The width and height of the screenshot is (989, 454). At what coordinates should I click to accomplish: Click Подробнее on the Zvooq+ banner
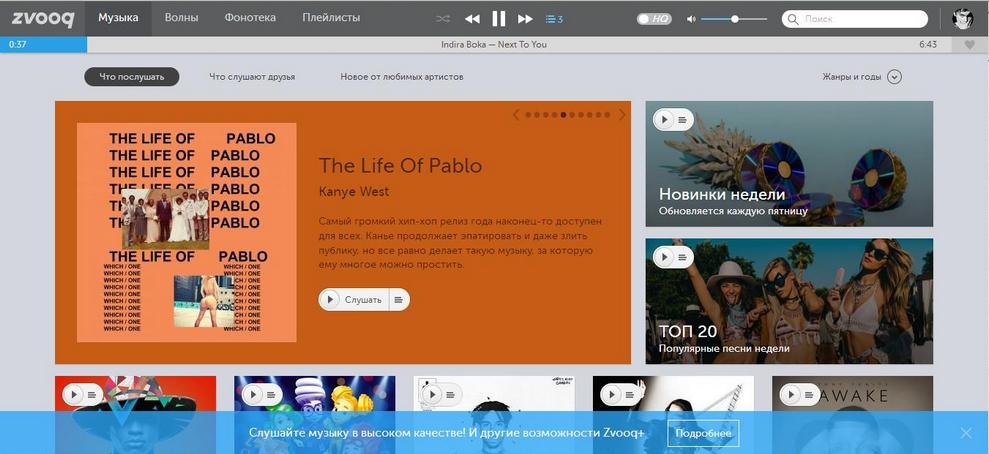click(x=703, y=433)
